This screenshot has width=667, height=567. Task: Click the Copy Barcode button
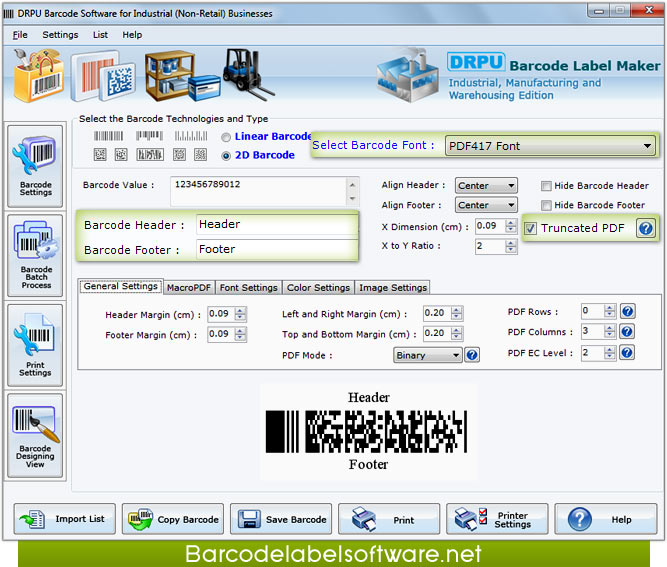click(x=173, y=519)
